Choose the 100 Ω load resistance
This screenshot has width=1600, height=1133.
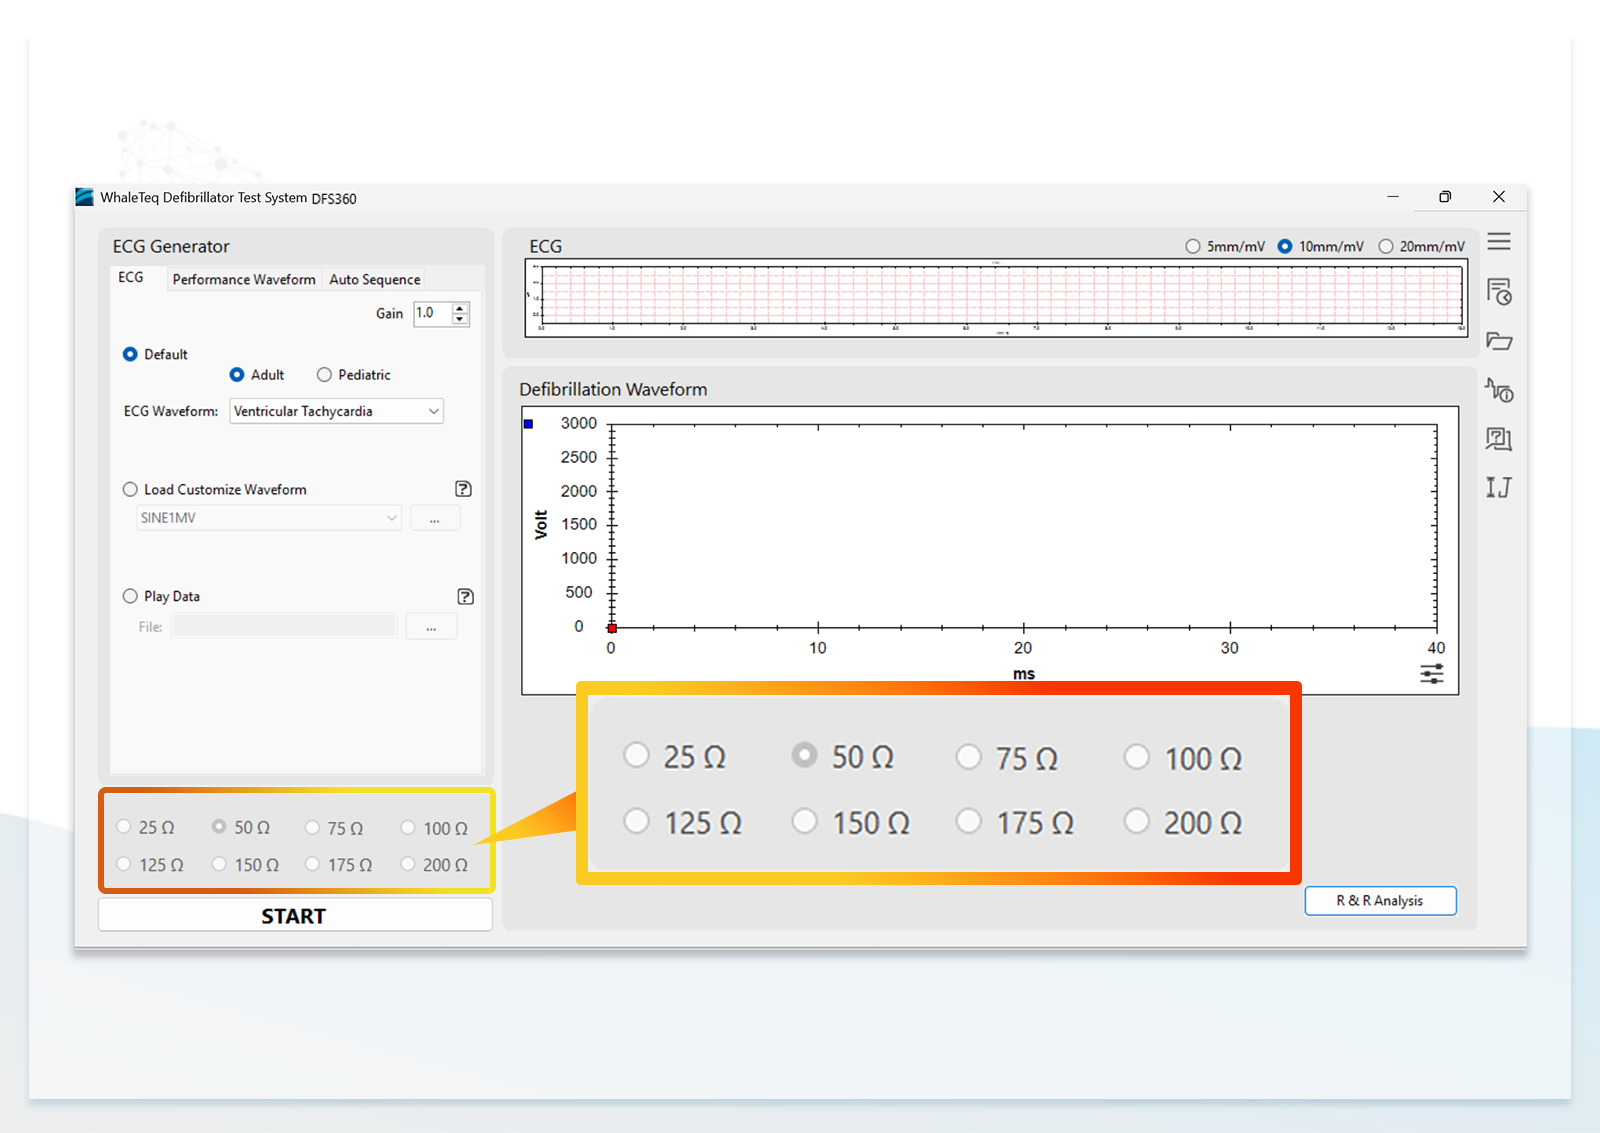pyautogui.click(x=408, y=828)
